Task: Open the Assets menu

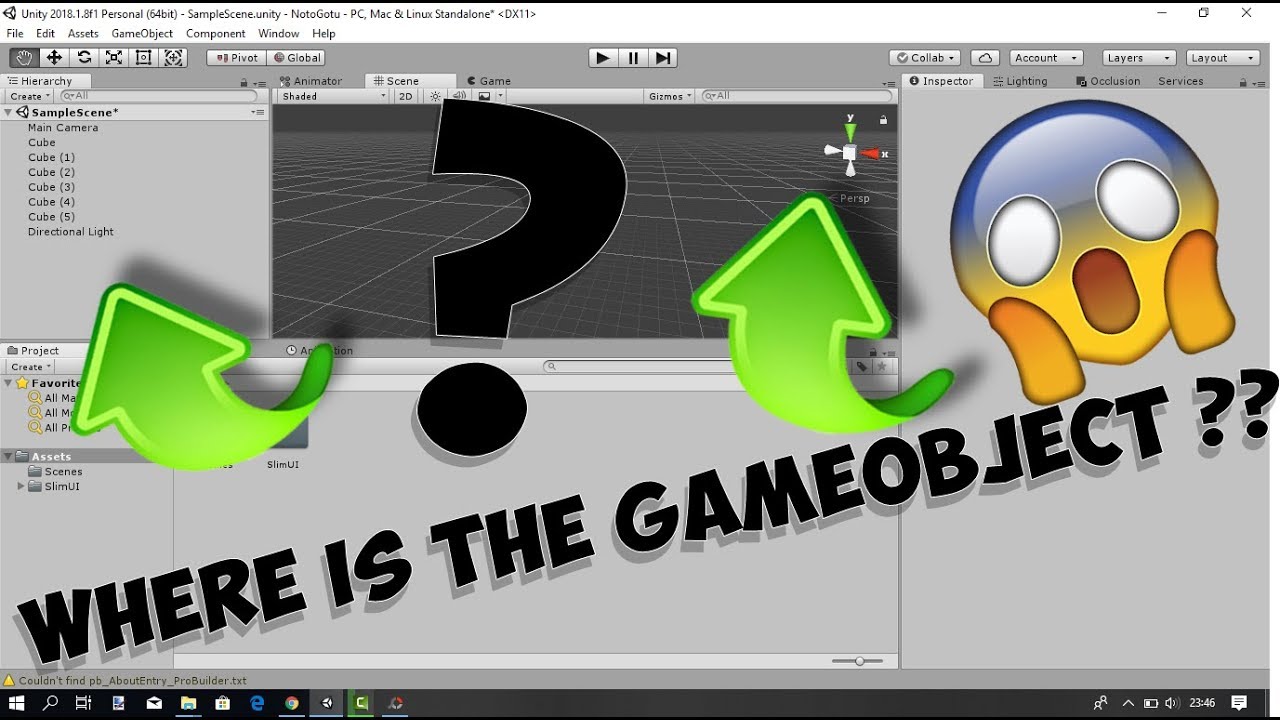Action: [83, 33]
